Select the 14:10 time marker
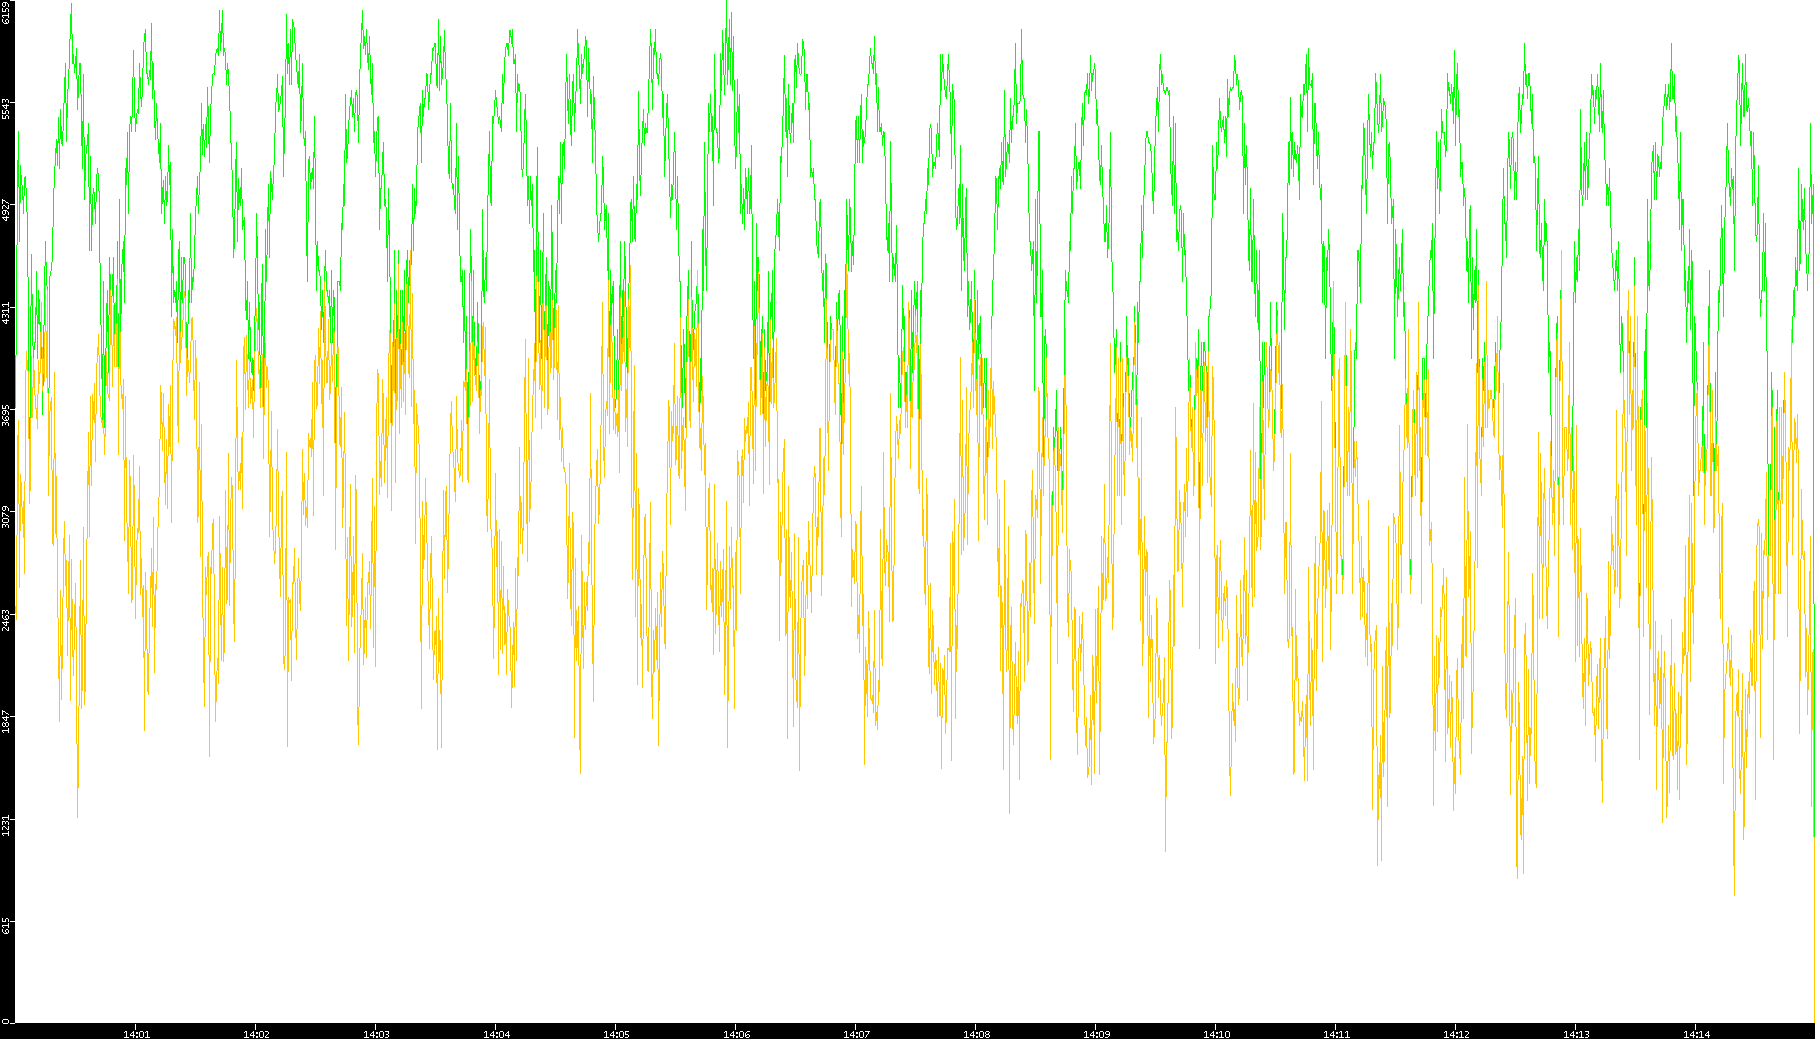1815x1039 pixels. coord(1216,1034)
